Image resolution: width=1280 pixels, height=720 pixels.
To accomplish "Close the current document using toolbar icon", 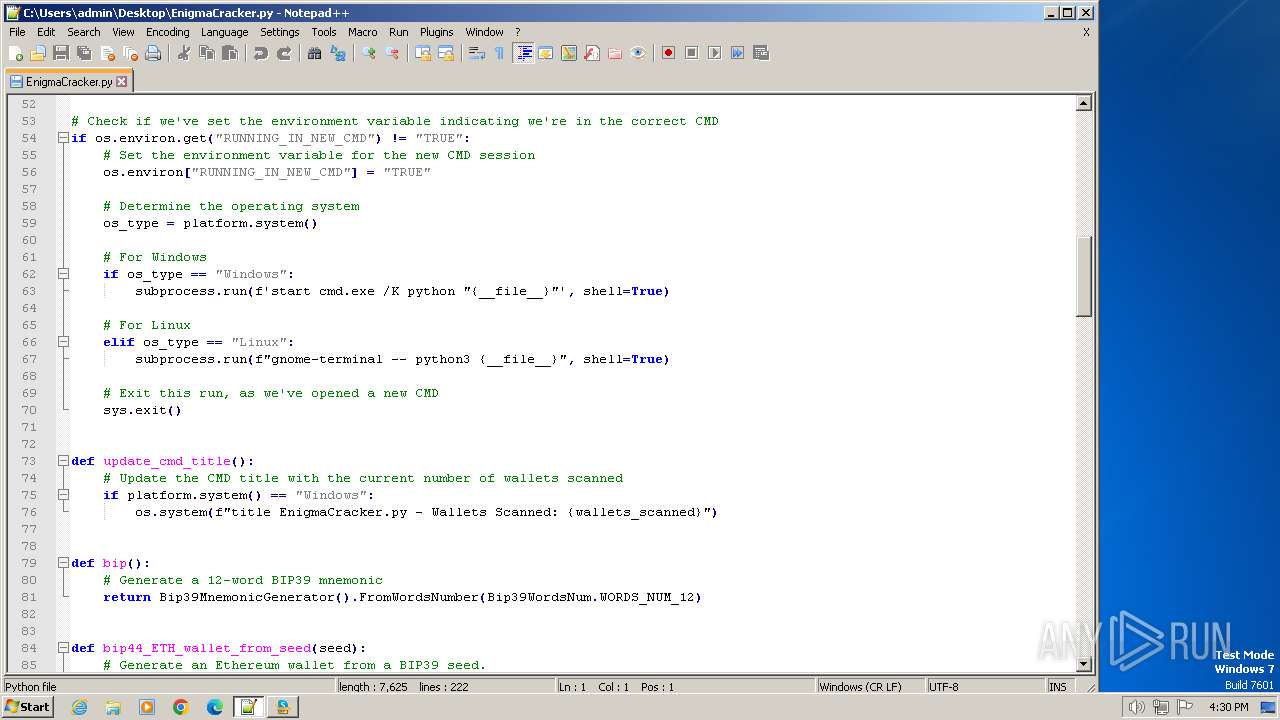I will [x=107, y=53].
